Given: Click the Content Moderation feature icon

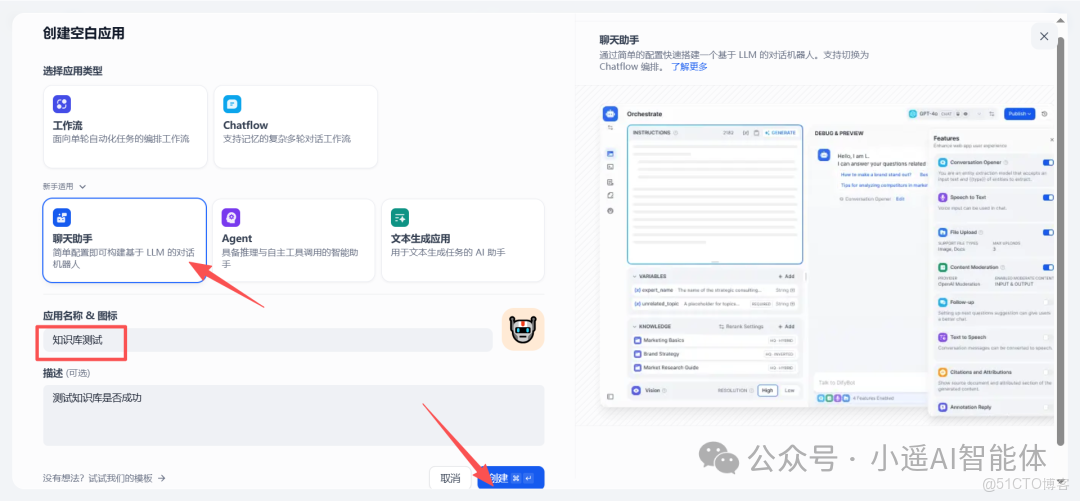Looking at the screenshot, I should click(943, 267).
